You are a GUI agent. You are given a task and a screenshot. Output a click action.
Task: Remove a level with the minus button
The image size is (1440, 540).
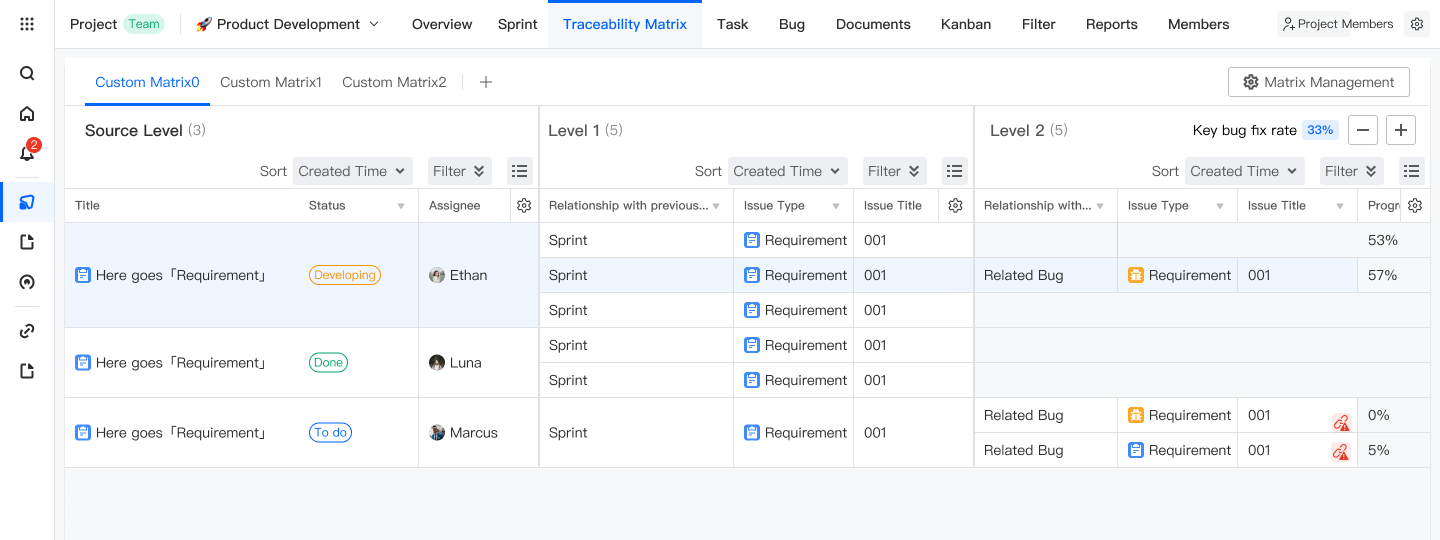[1363, 130]
